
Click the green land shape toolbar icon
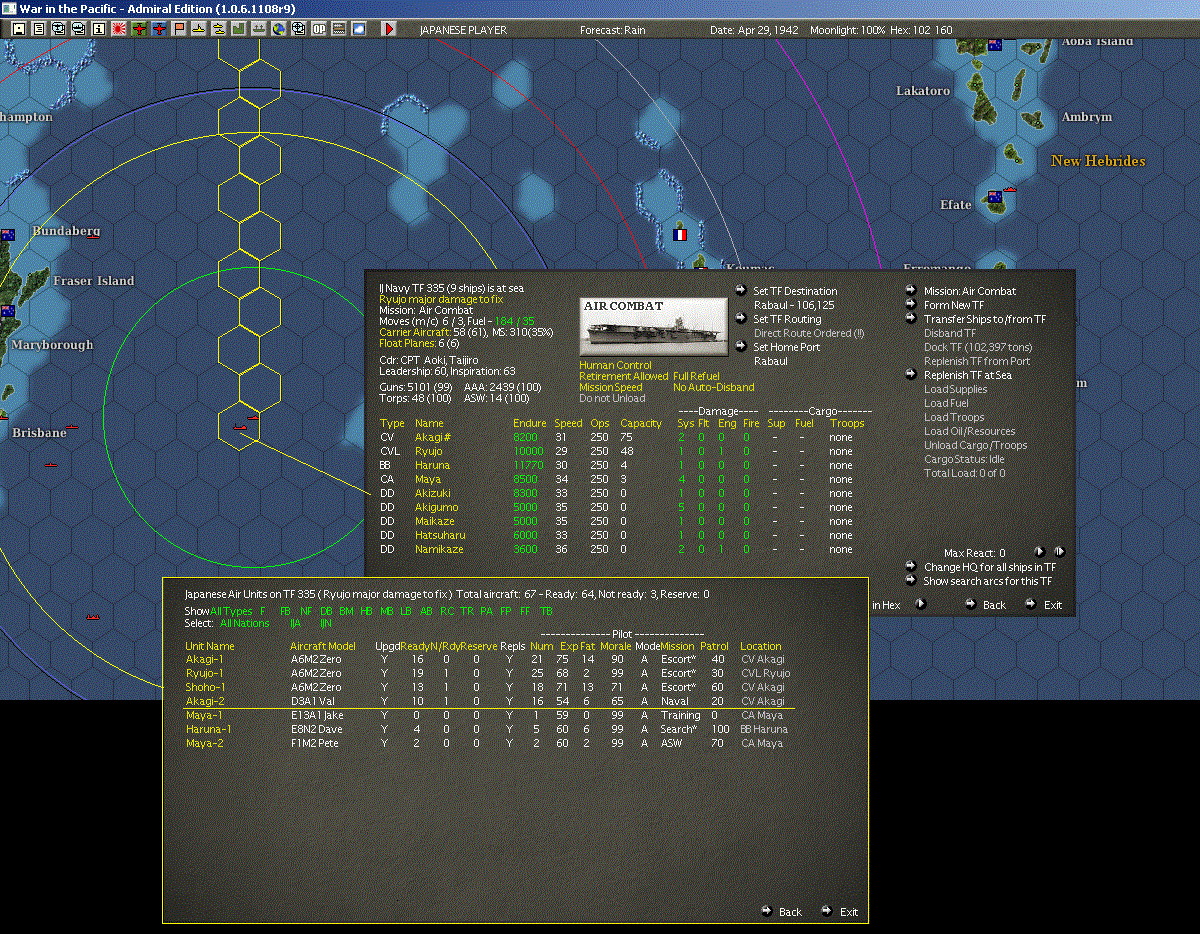[x=238, y=29]
